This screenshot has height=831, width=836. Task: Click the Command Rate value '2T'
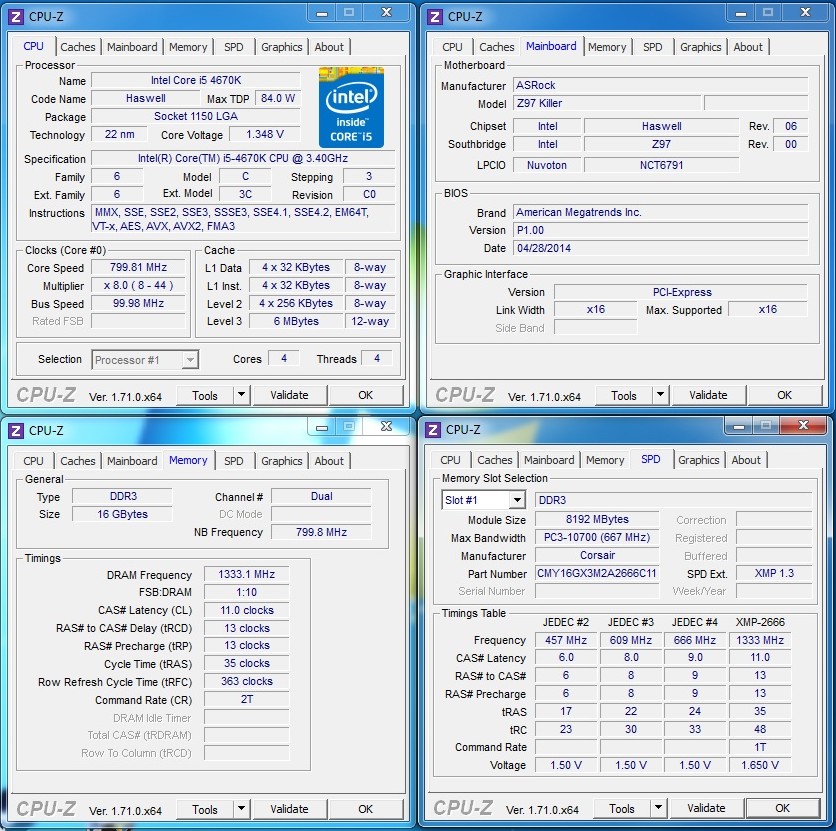point(246,699)
